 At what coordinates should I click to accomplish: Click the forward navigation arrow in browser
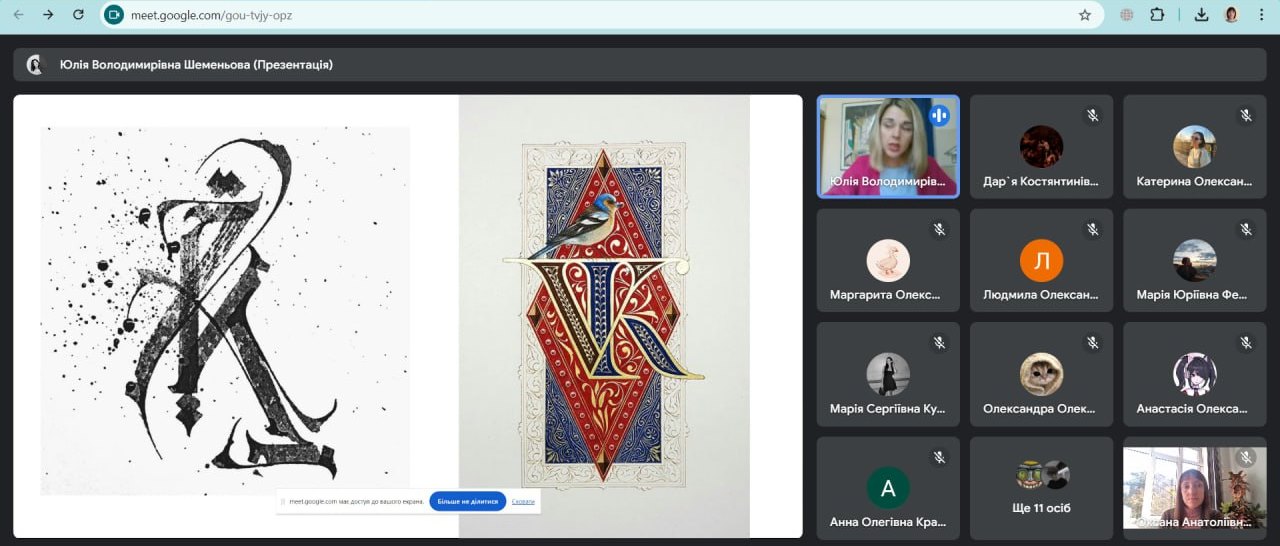[x=48, y=15]
